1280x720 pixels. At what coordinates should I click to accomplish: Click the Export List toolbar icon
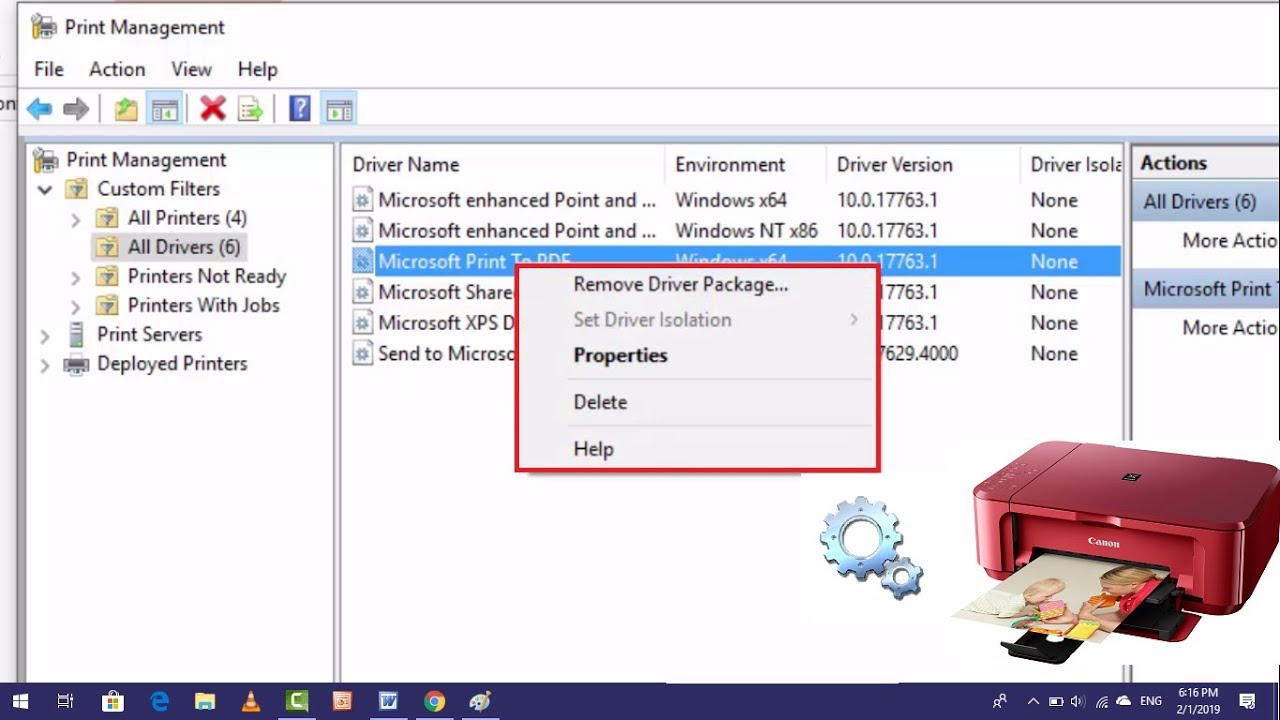250,109
